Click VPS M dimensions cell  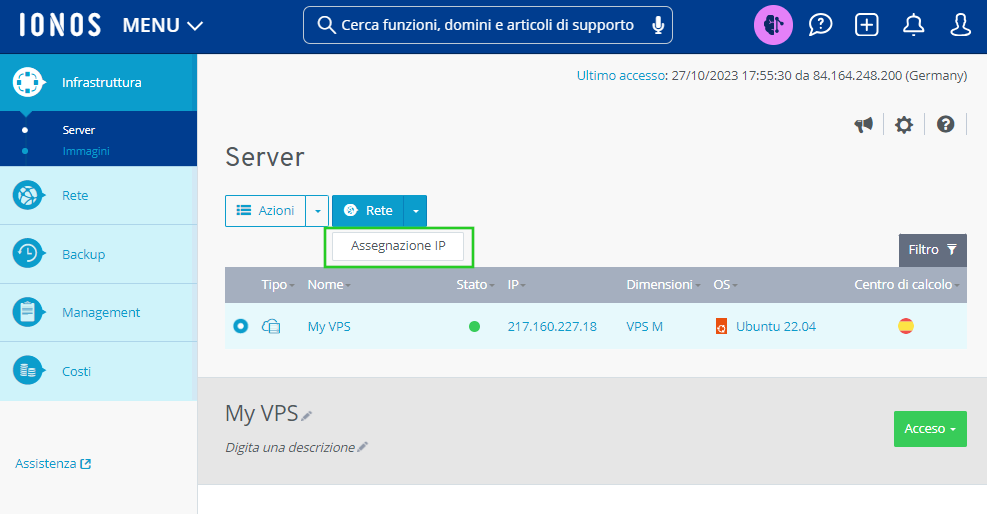click(x=644, y=327)
